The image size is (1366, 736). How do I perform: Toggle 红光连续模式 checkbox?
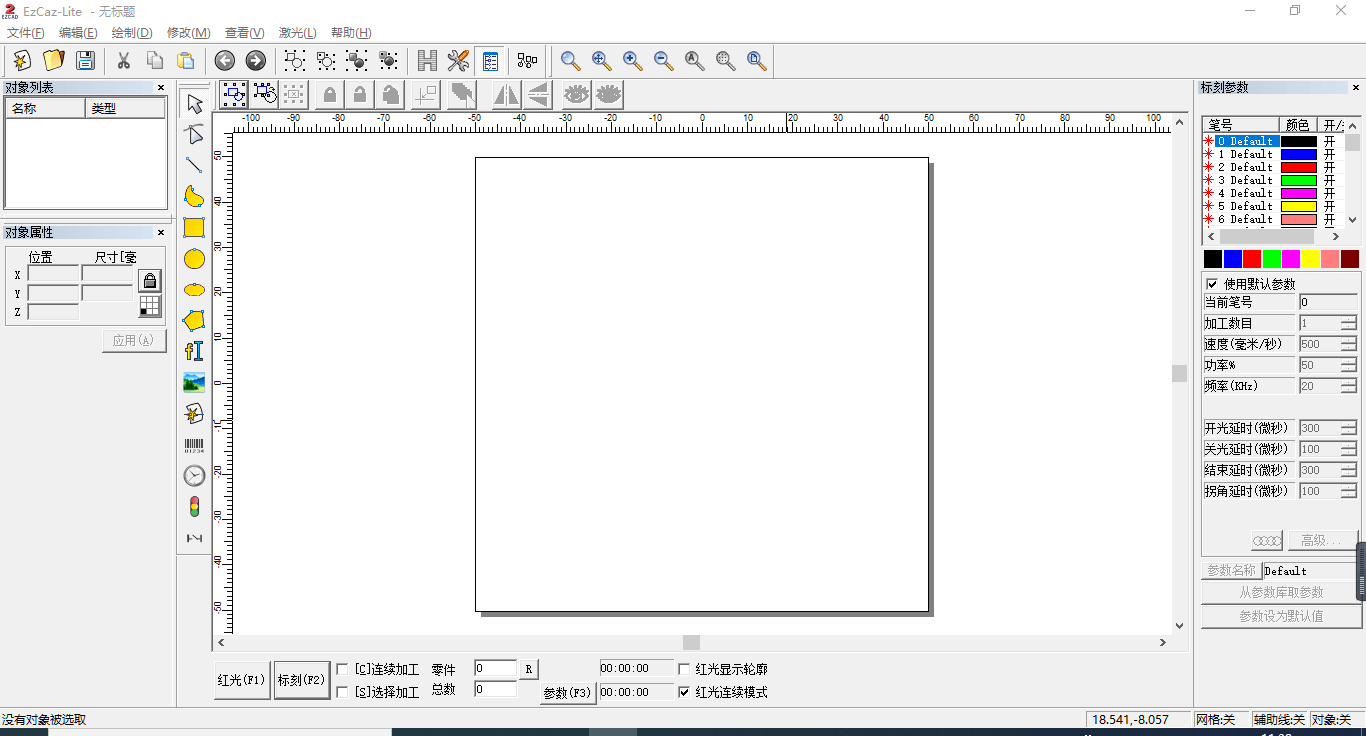[685, 692]
